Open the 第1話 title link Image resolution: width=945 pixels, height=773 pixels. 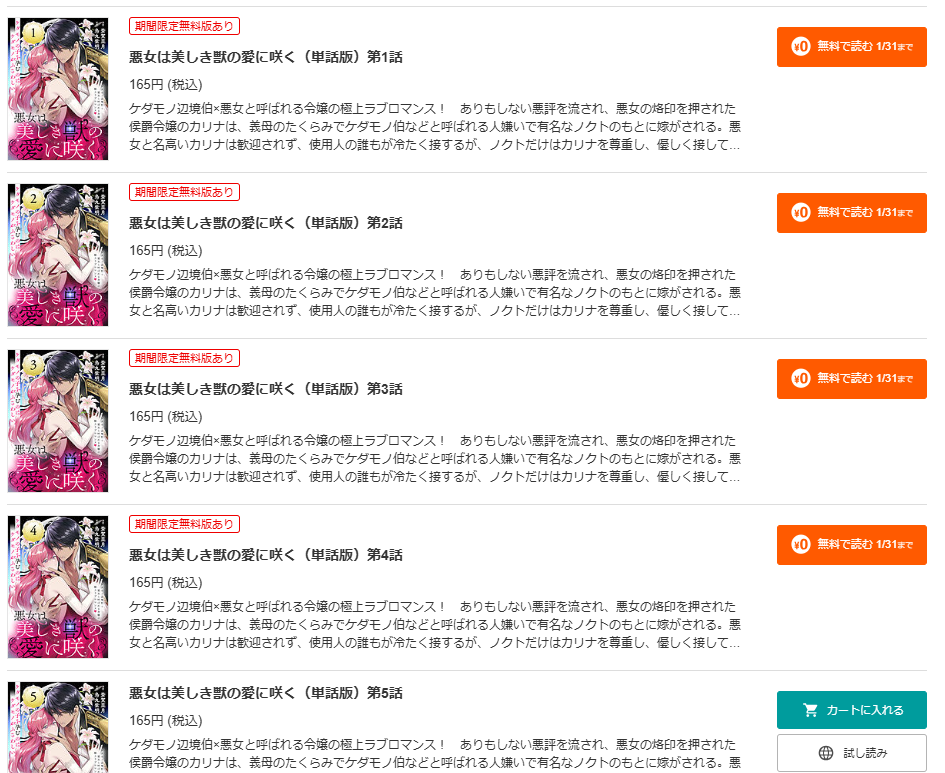pyautogui.click(x=266, y=57)
